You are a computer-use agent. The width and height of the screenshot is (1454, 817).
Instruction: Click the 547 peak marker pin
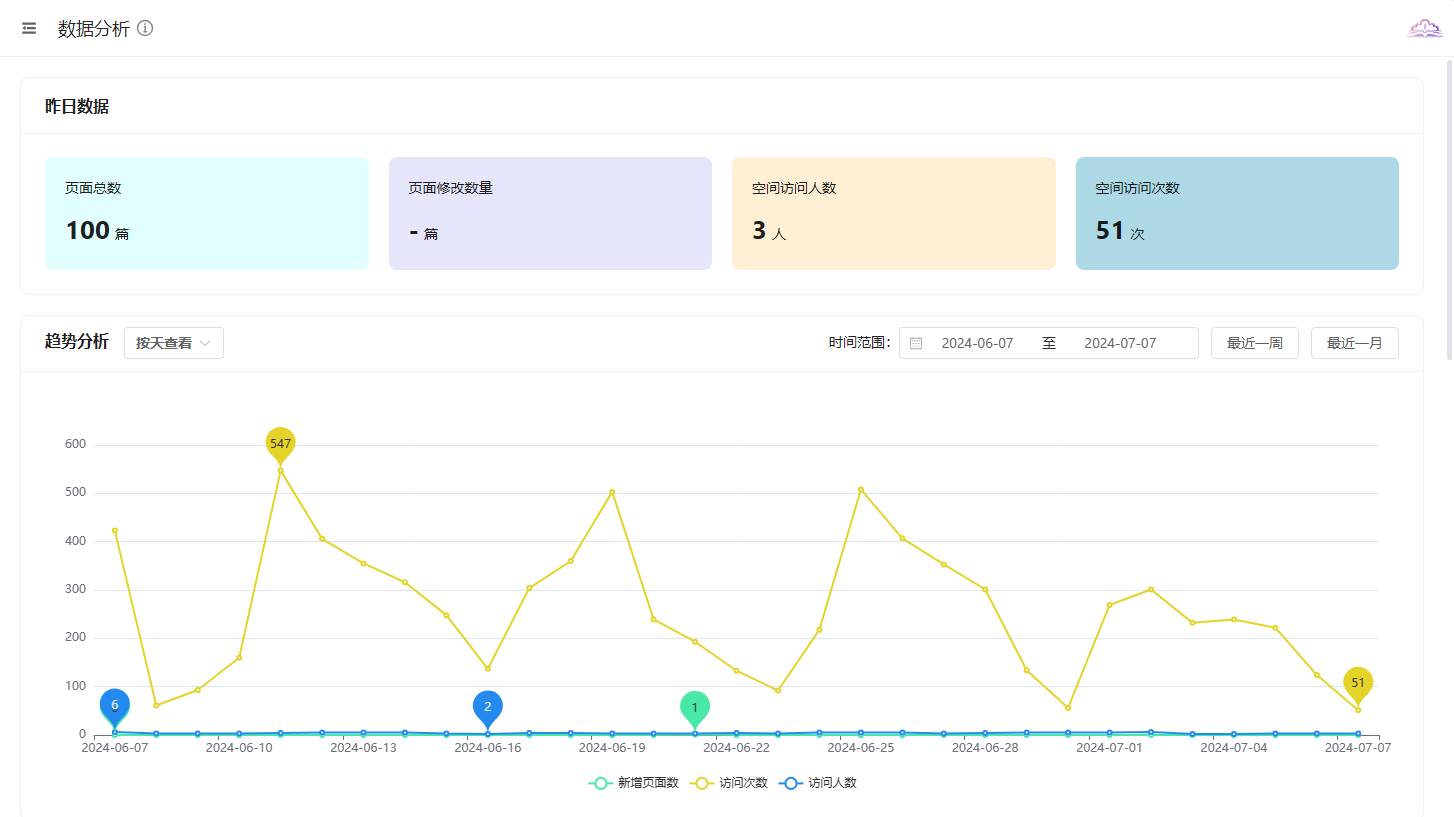280,445
